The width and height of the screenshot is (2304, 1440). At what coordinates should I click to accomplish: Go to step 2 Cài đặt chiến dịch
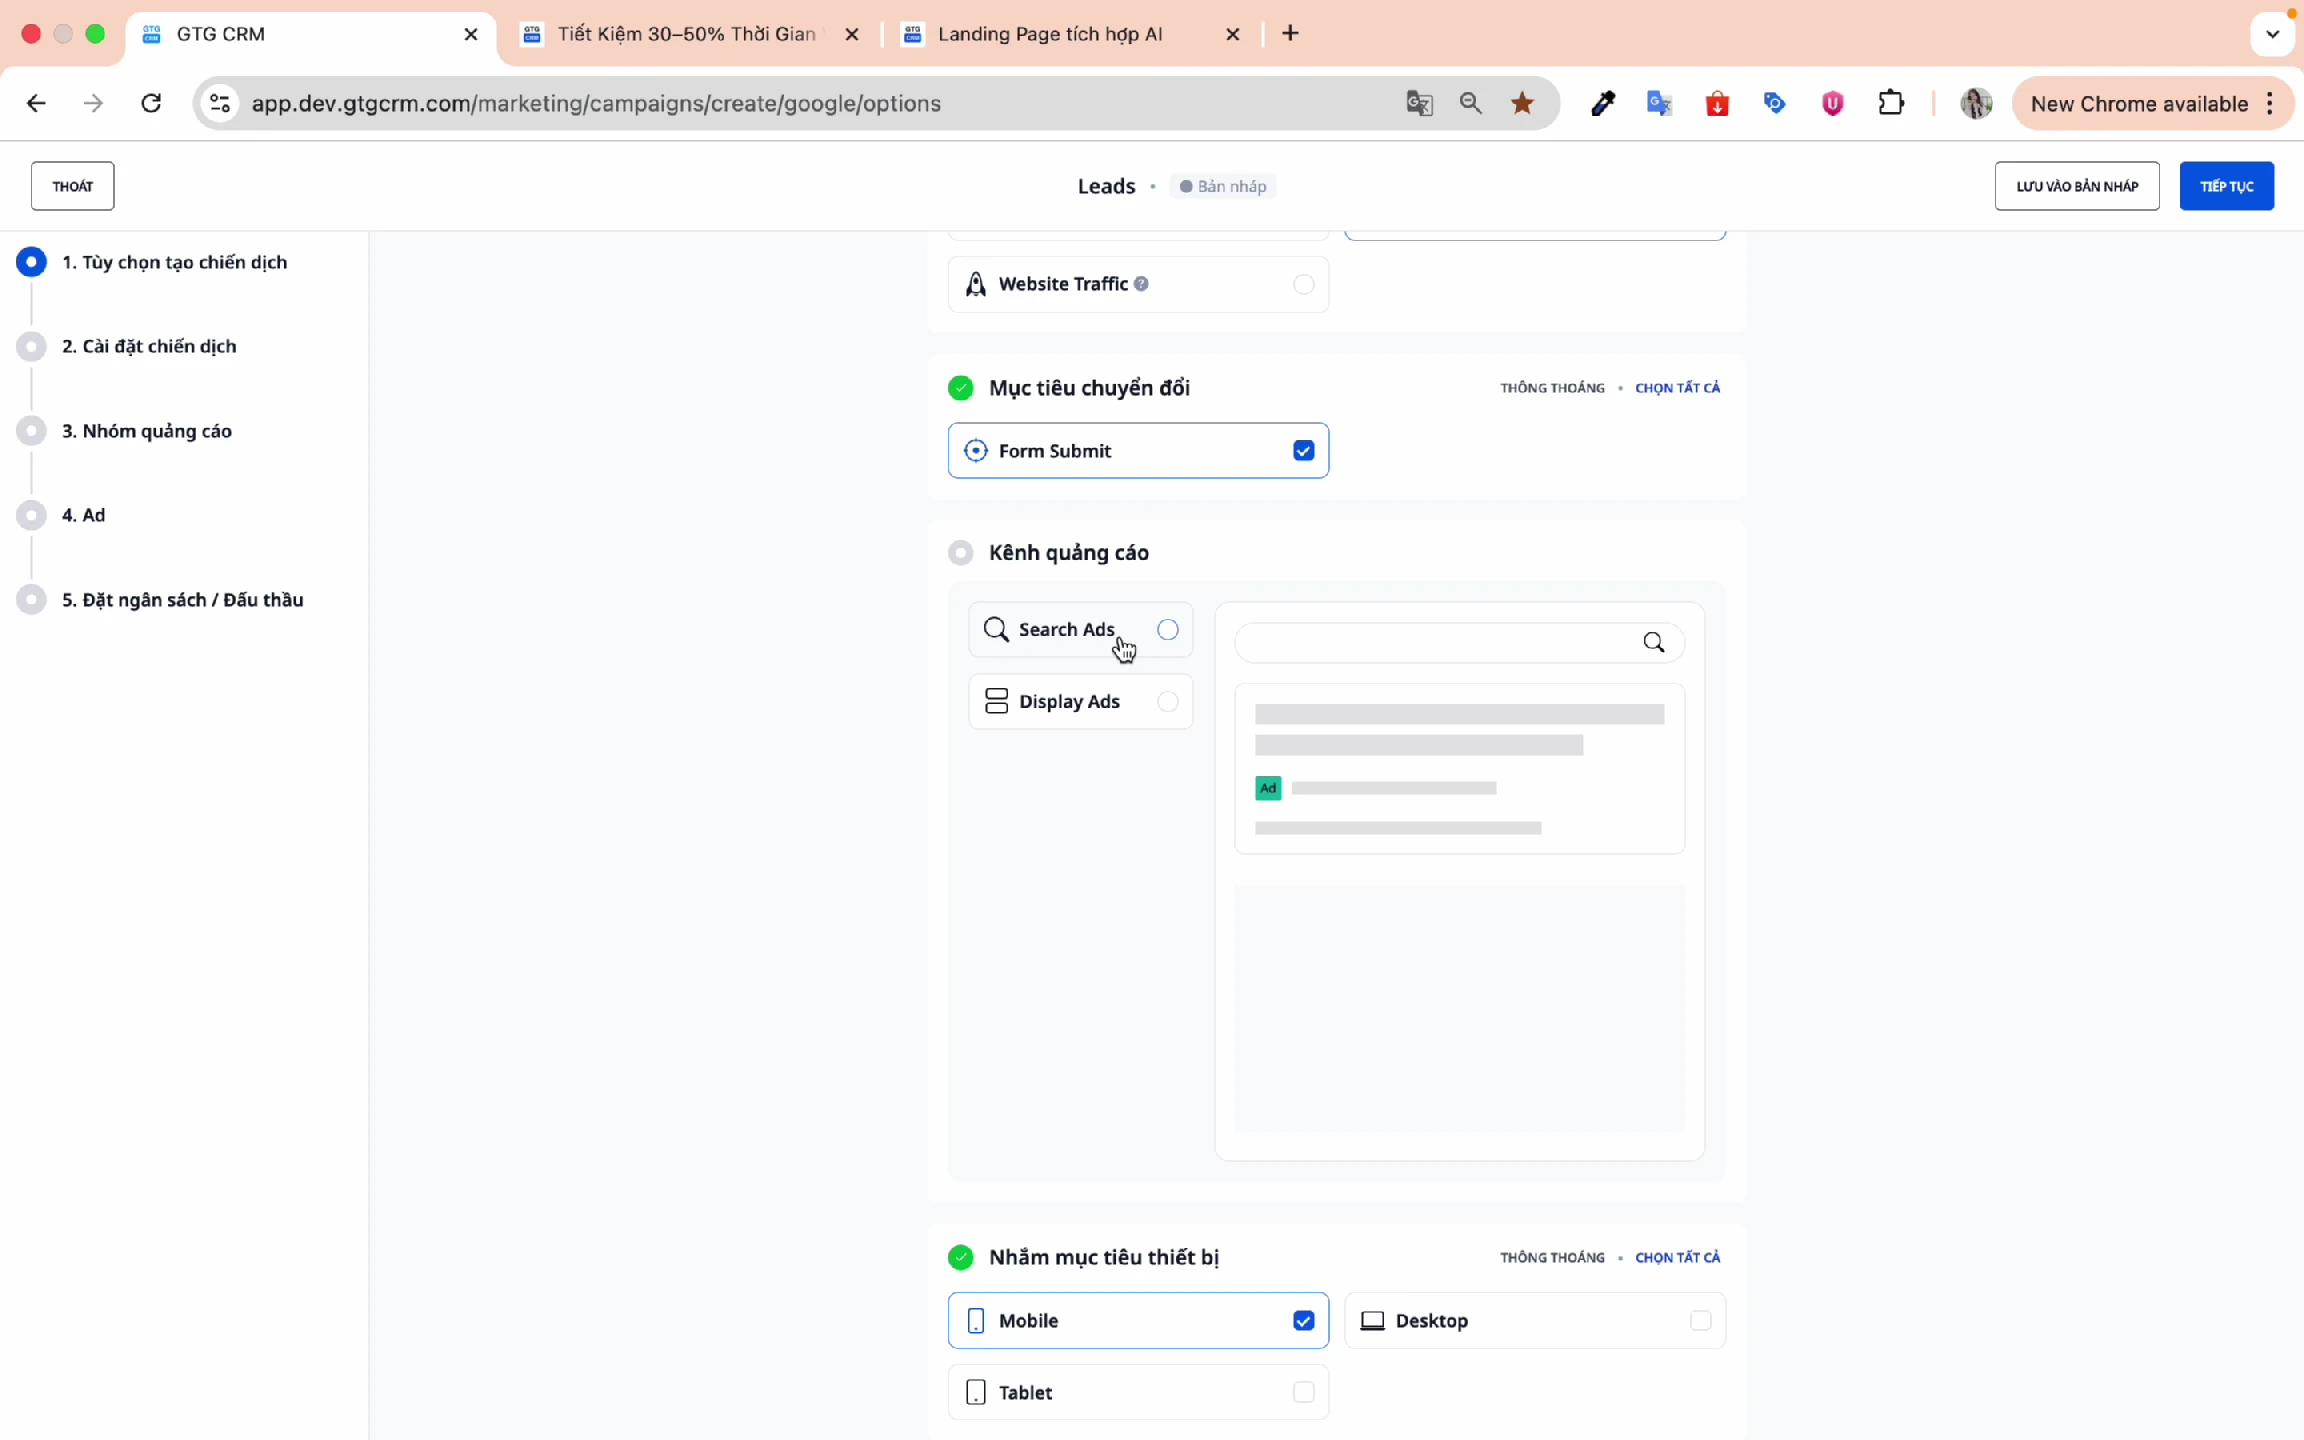(x=149, y=346)
